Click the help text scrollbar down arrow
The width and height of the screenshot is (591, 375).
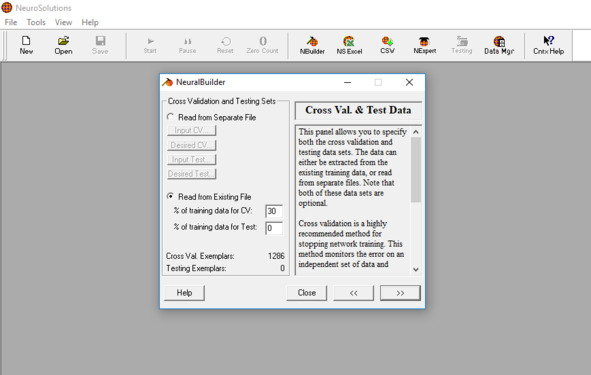tap(416, 269)
